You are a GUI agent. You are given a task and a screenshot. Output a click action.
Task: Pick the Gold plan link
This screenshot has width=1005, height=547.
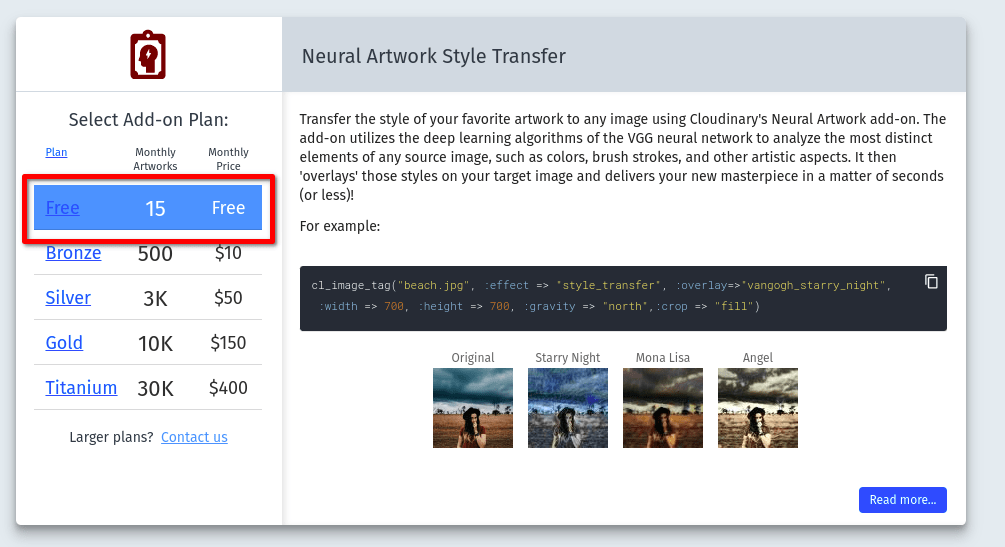click(x=64, y=342)
